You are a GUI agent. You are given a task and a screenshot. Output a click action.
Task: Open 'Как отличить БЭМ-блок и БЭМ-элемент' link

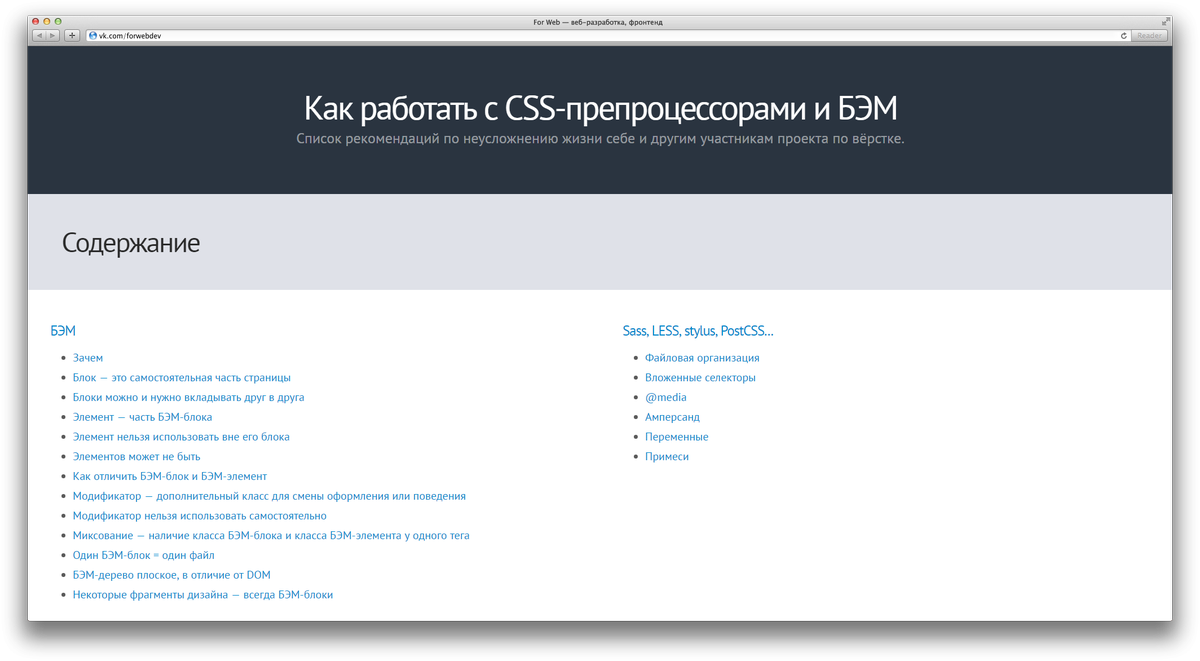click(x=170, y=476)
